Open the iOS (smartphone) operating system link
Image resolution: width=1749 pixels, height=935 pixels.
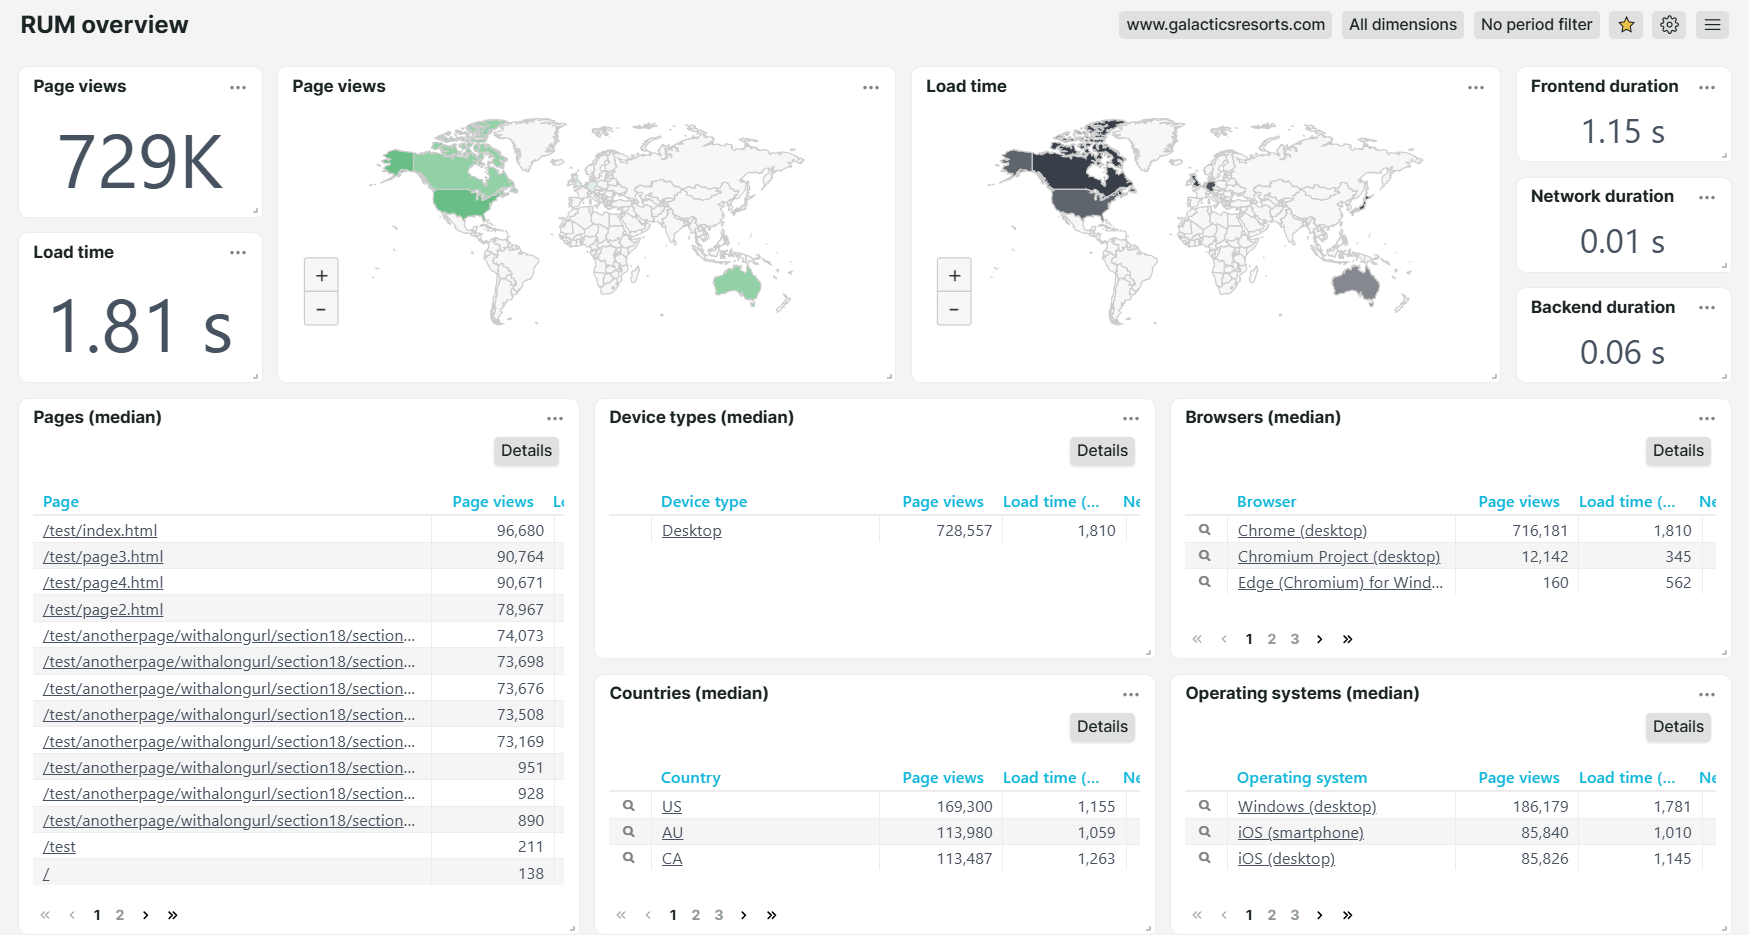pyautogui.click(x=1300, y=833)
